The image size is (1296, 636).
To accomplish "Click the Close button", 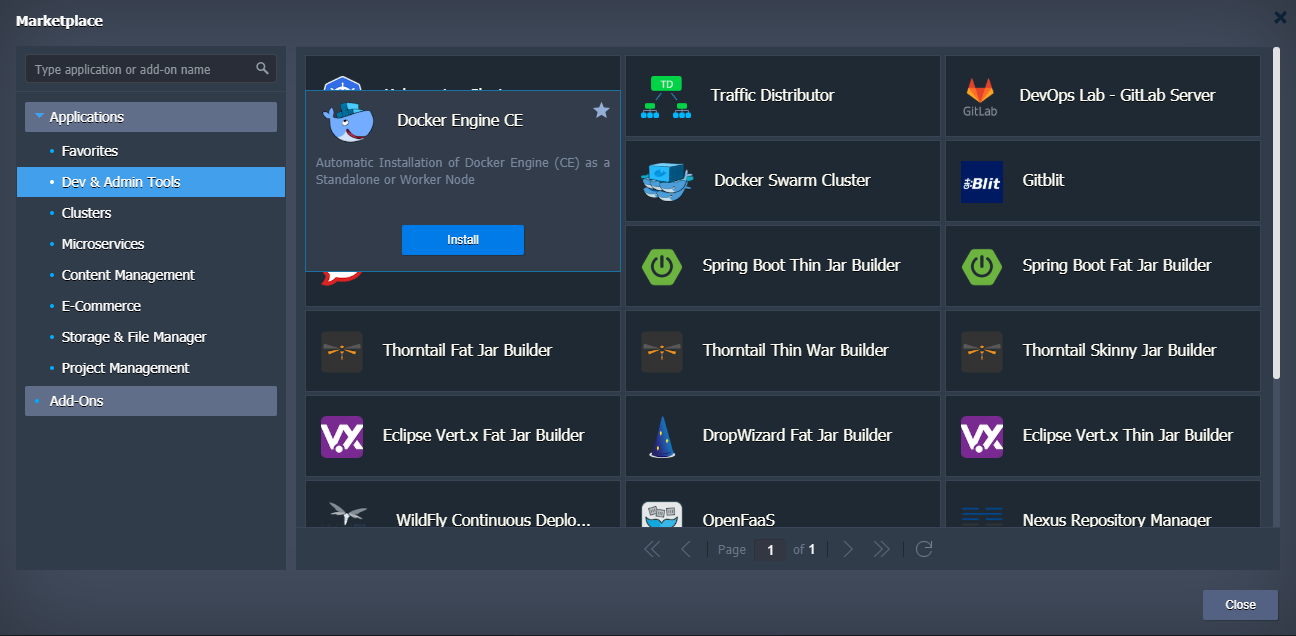I will 1240,605.
